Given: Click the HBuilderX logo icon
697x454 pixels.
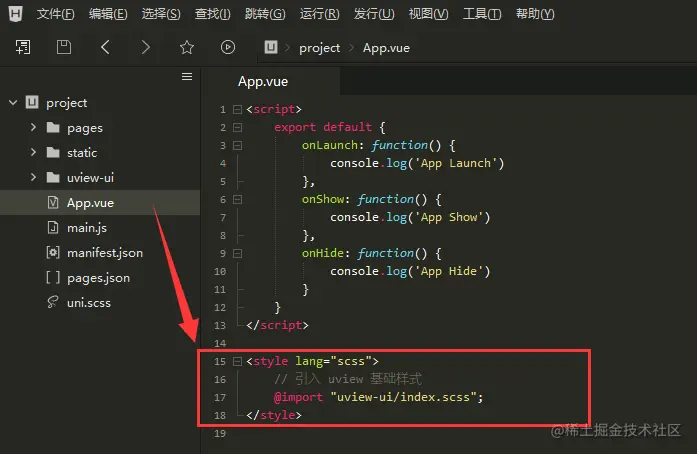Looking at the screenshot, I should click(x=16, y=13).
